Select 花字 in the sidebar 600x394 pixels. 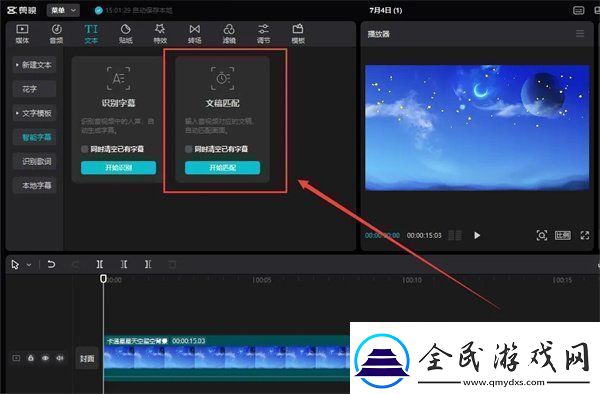34,89
